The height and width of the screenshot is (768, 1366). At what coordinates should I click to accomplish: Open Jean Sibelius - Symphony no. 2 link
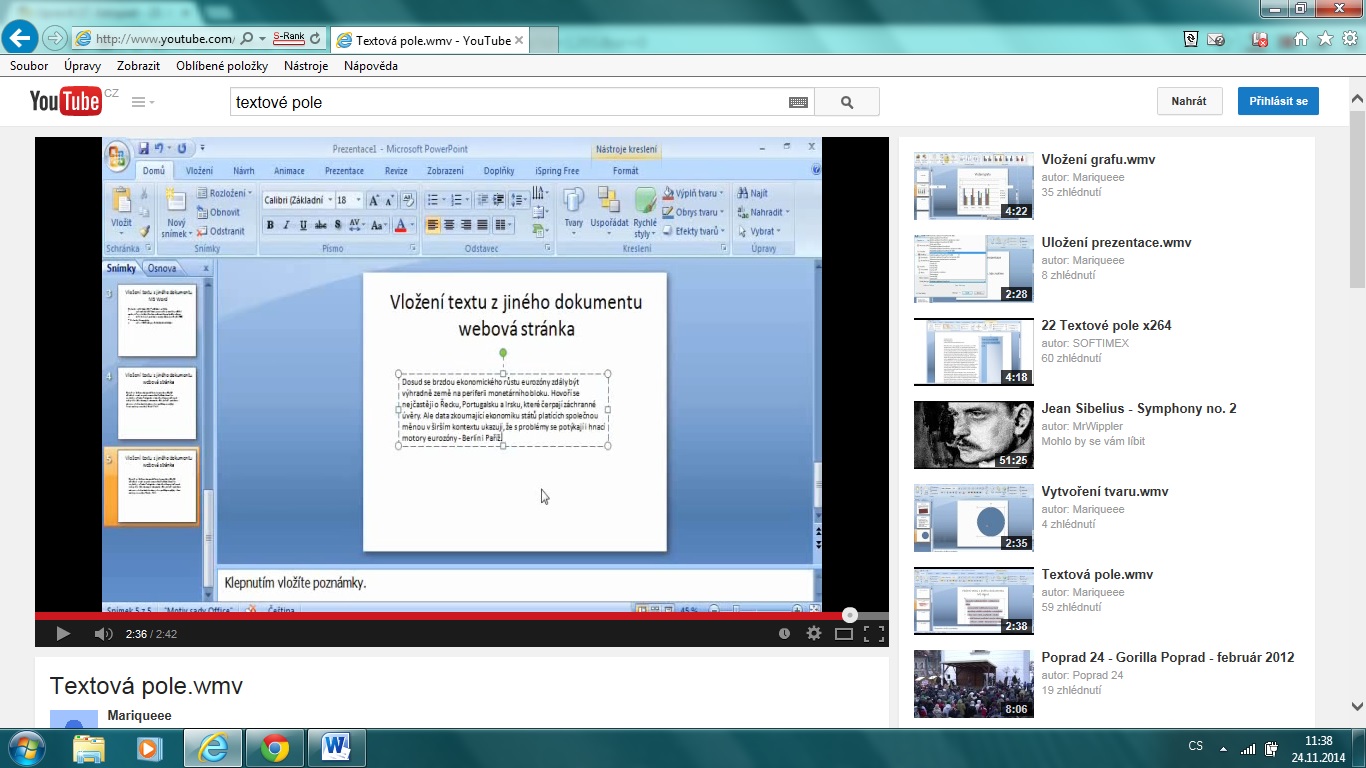coord(1139,408)
